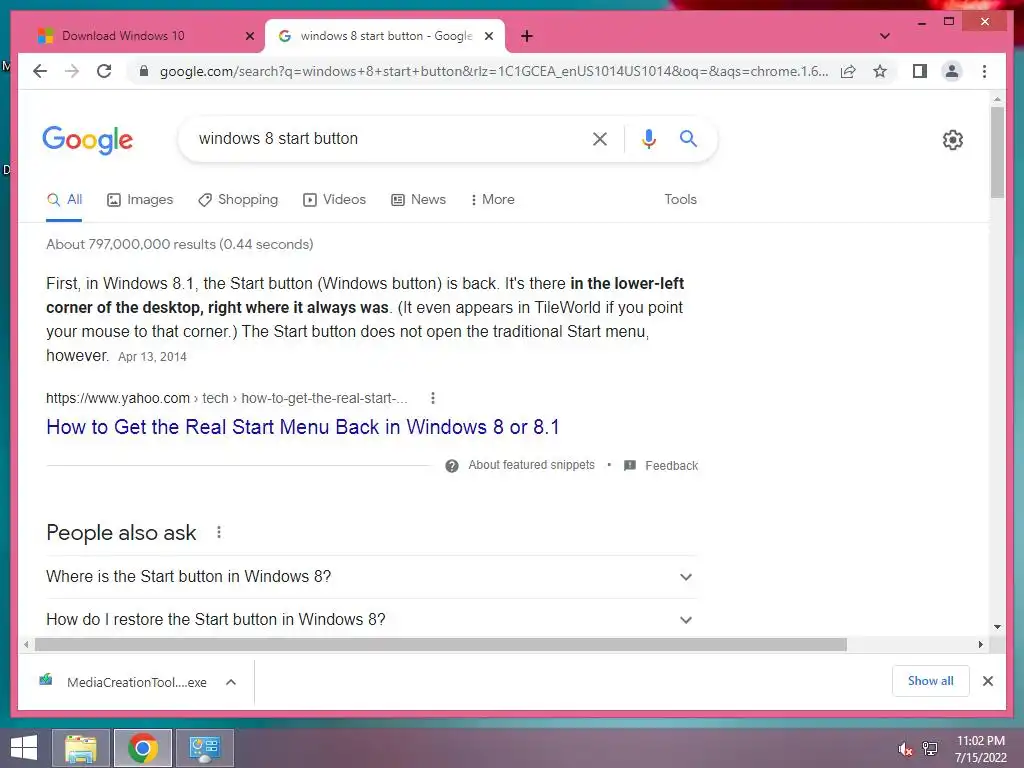
Task: Switch to Shopping results
Action: click(x=238, y=200)
